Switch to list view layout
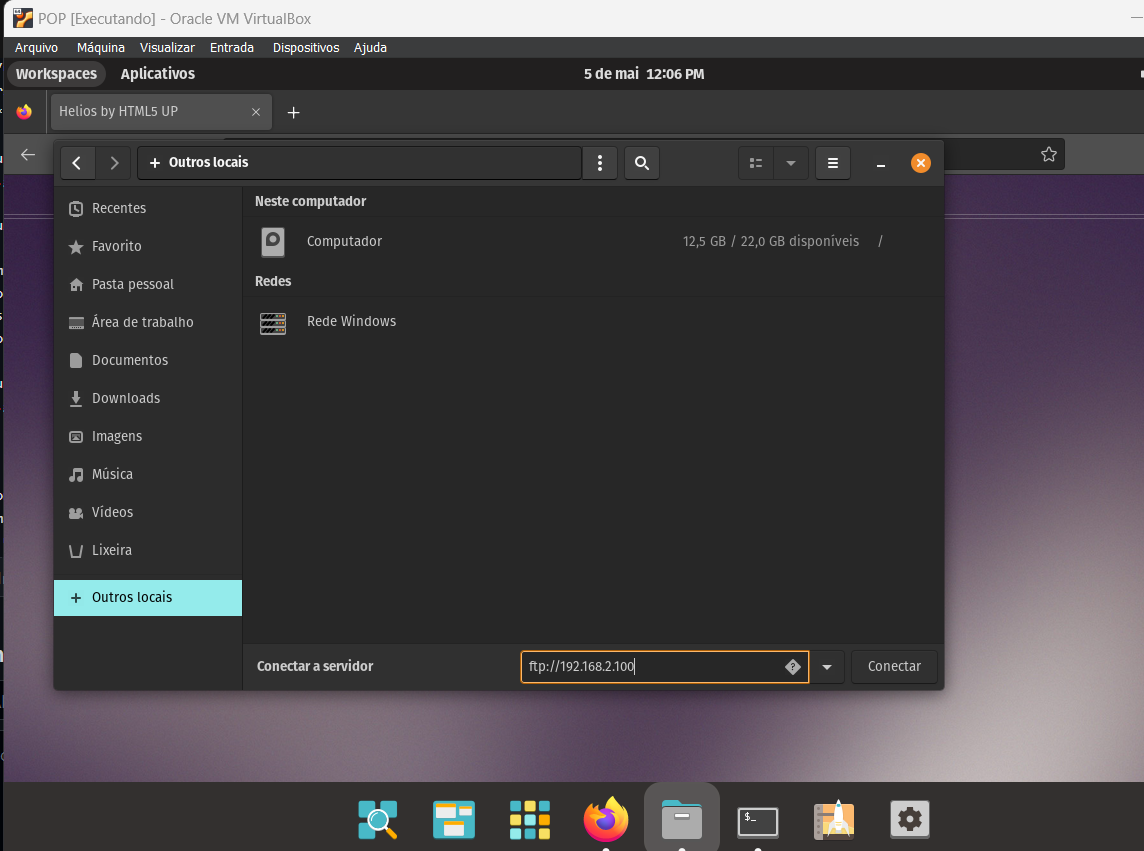This screenshot has height=851, width=1144. pyautogui.click(x=755, y=162)
